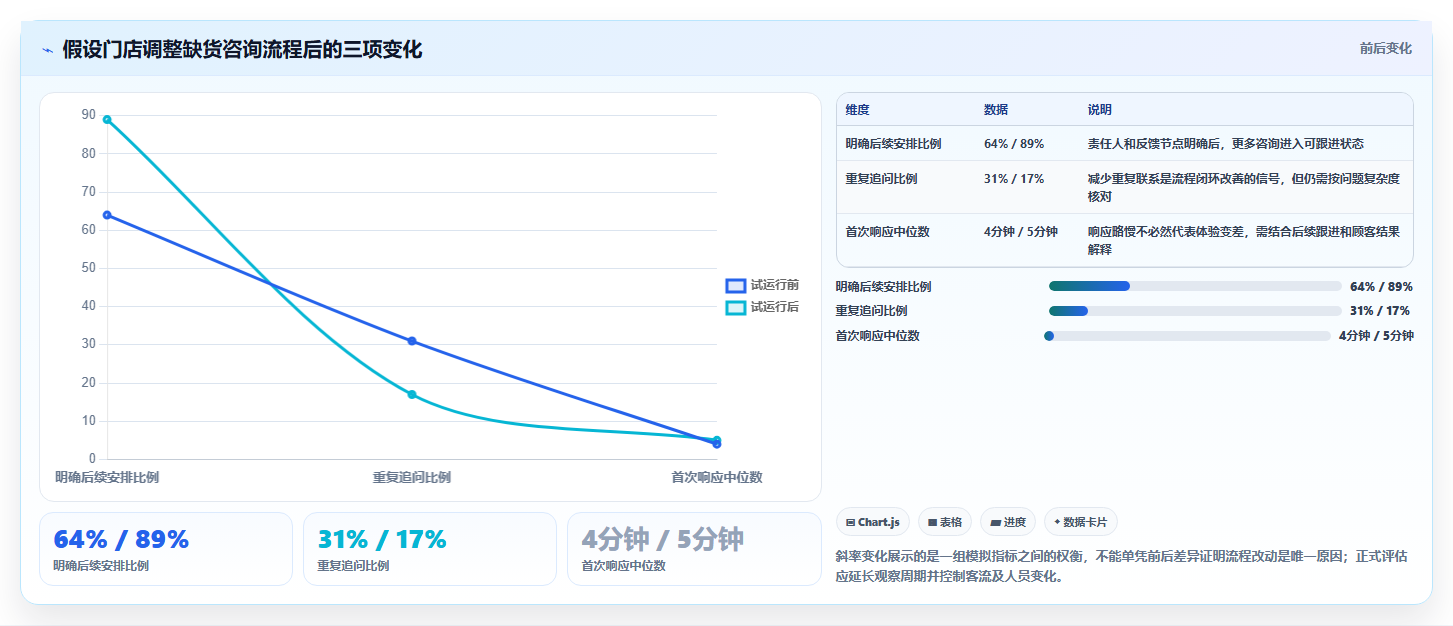
Task: Click x-axis label 明确后续安排比例
Action: pos(107,478)
